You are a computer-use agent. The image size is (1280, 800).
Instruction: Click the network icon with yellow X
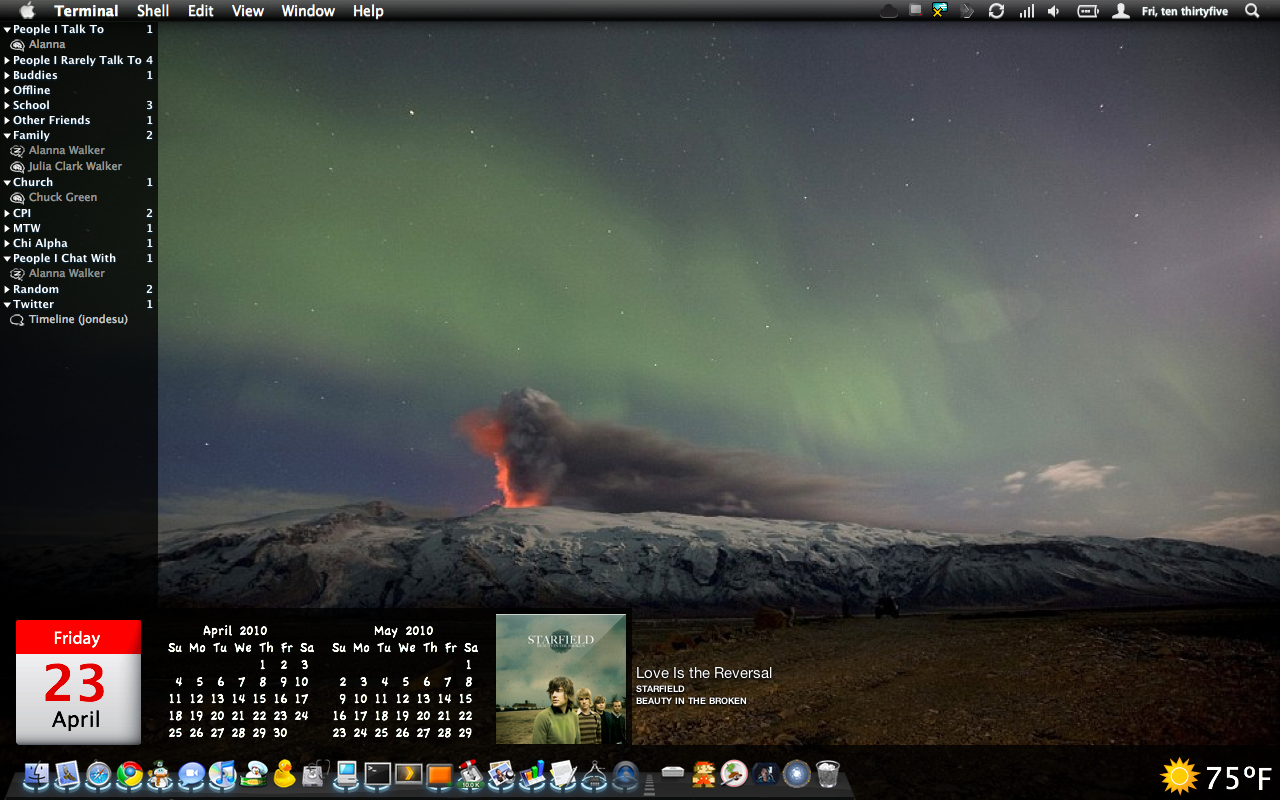(x=940, y=11)
